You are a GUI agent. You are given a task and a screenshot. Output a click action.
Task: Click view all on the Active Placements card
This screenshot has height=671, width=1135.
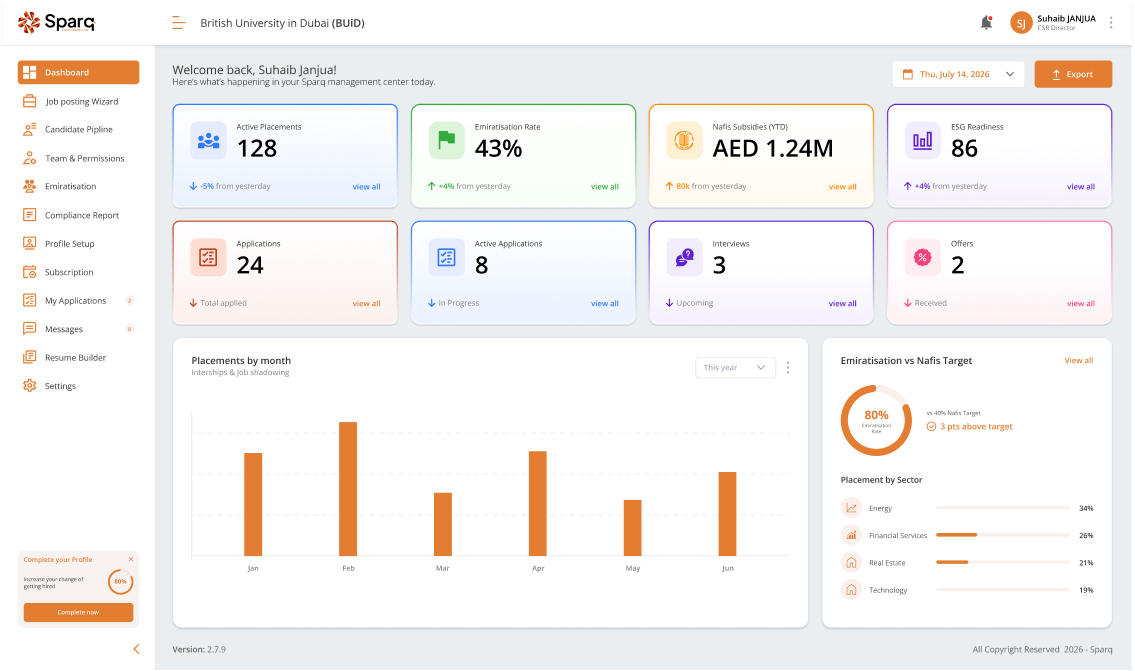click(x=366, y=187)
